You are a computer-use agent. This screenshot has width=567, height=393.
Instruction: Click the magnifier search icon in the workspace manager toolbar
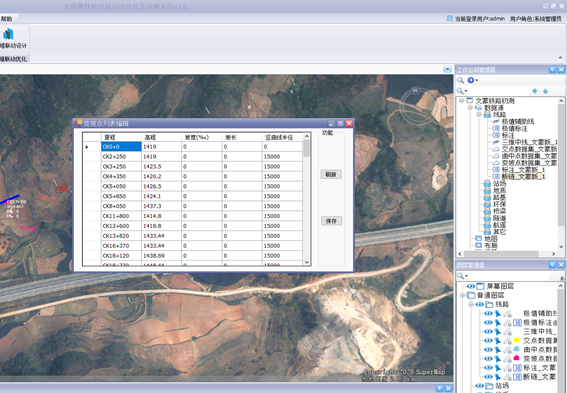click(x=460, y=80)
